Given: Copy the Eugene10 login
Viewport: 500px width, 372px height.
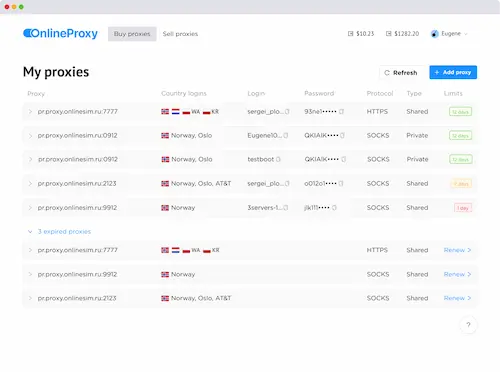Looking at the screenshot, I should click(286, 135).
